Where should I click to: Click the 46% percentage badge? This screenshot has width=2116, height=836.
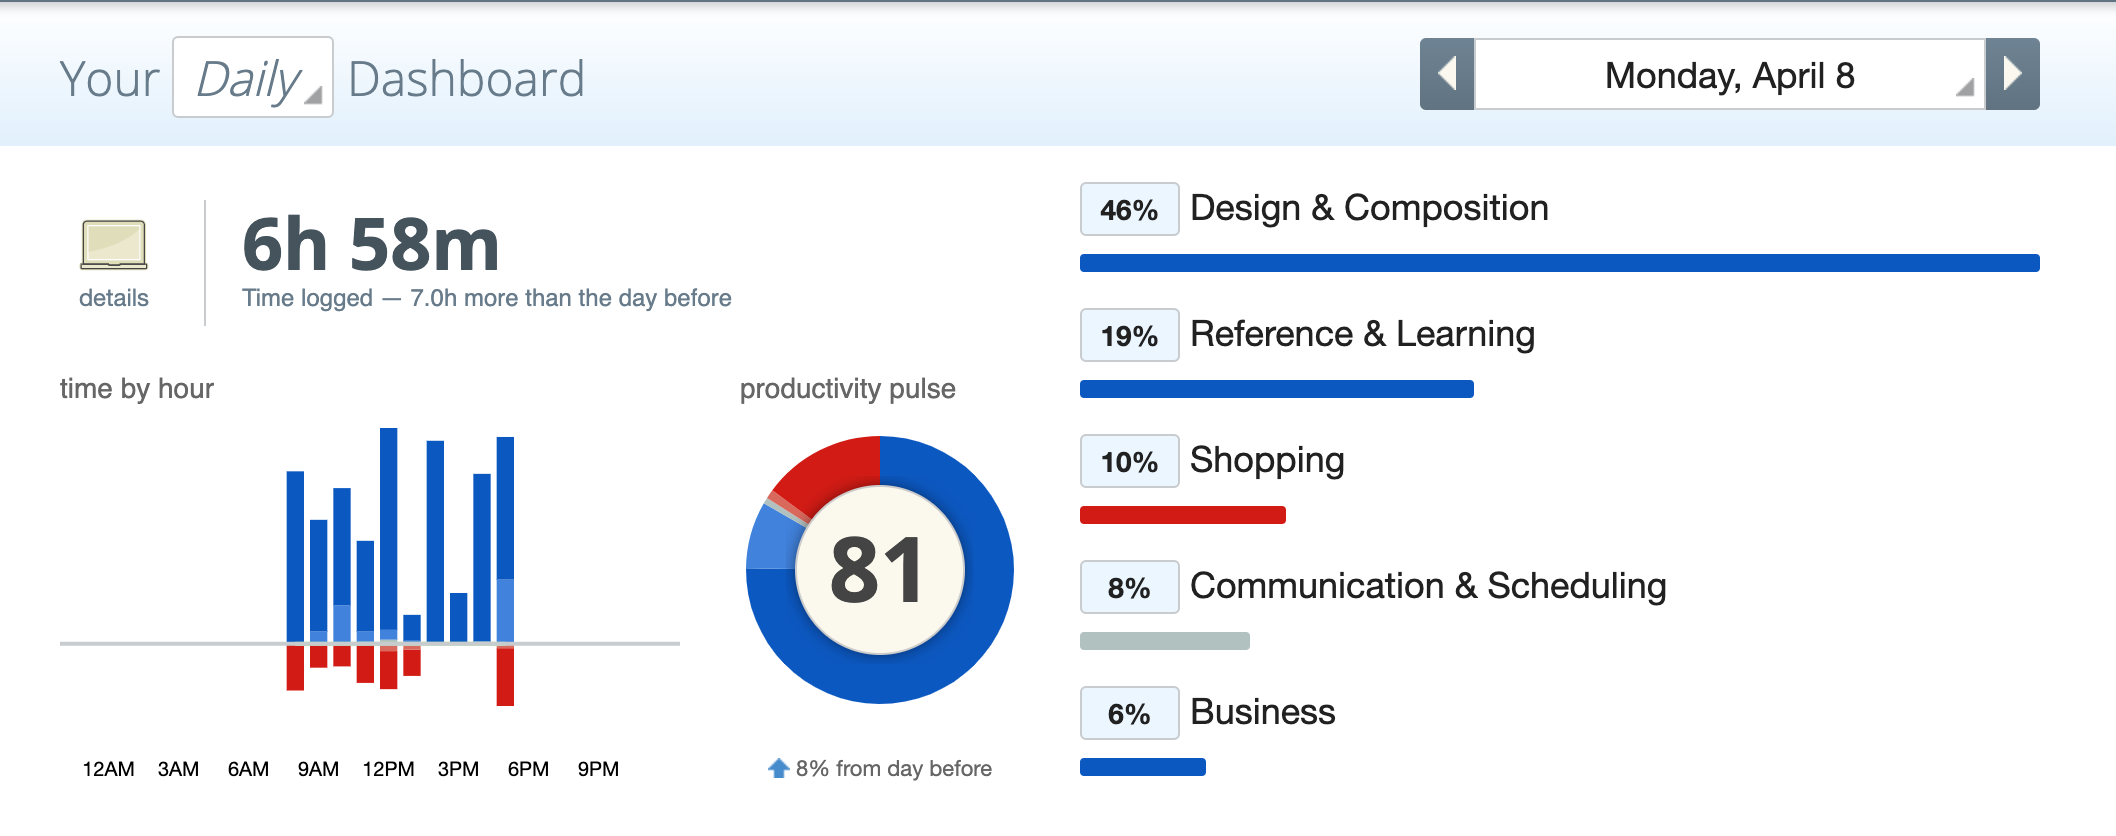pos(1129,209)
